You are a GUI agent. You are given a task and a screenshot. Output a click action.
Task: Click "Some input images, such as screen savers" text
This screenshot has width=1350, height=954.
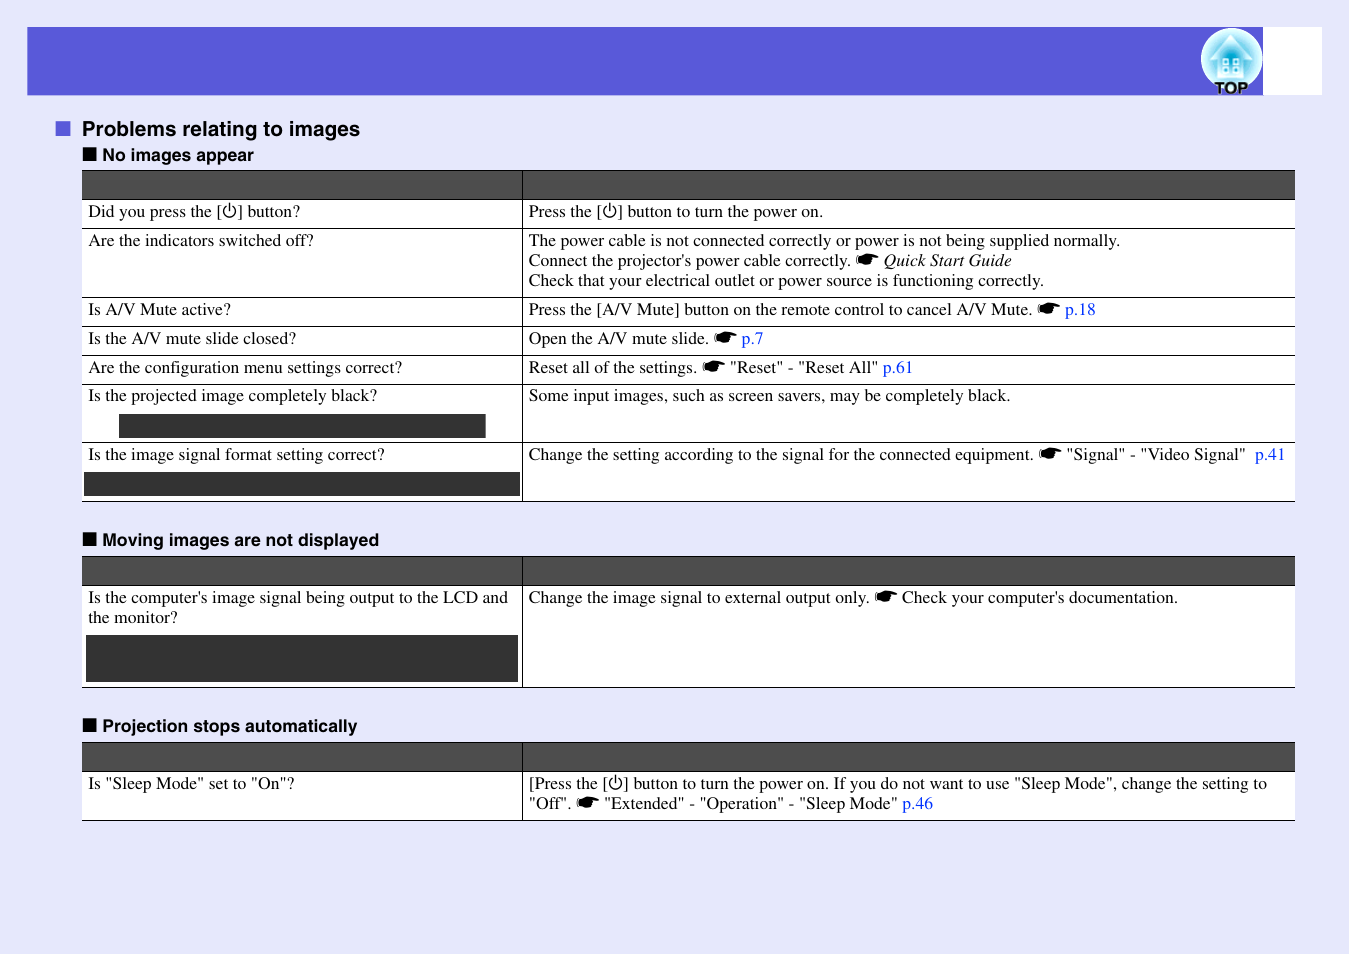point(769,396)
